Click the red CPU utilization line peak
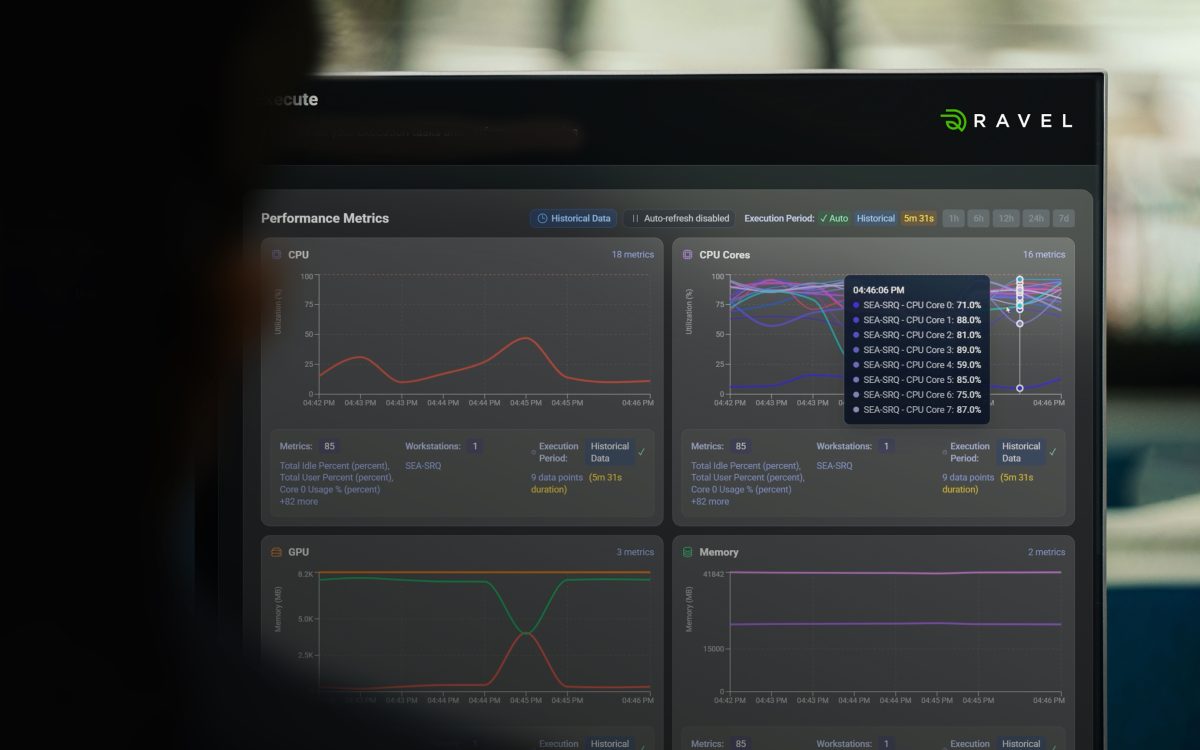This screenshot has height=750, width=1200. coord(525,338)
